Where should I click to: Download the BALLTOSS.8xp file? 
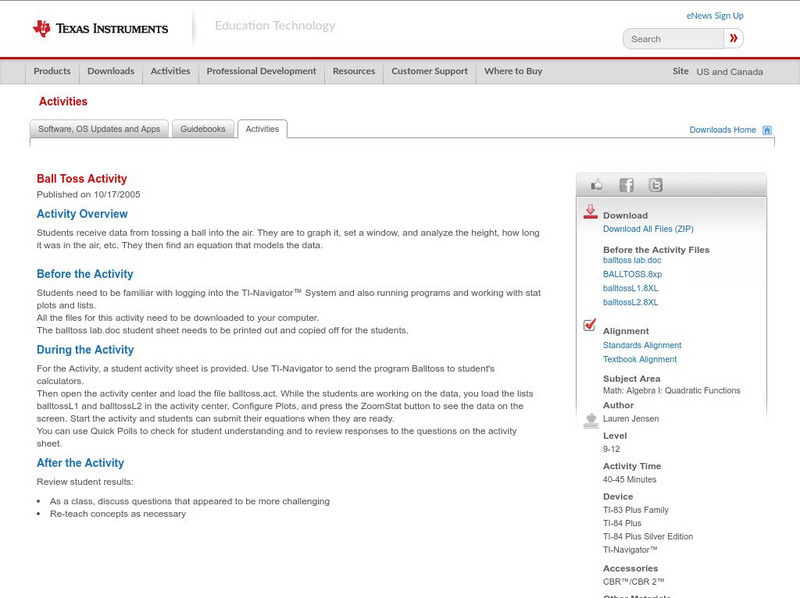[632, 274]
